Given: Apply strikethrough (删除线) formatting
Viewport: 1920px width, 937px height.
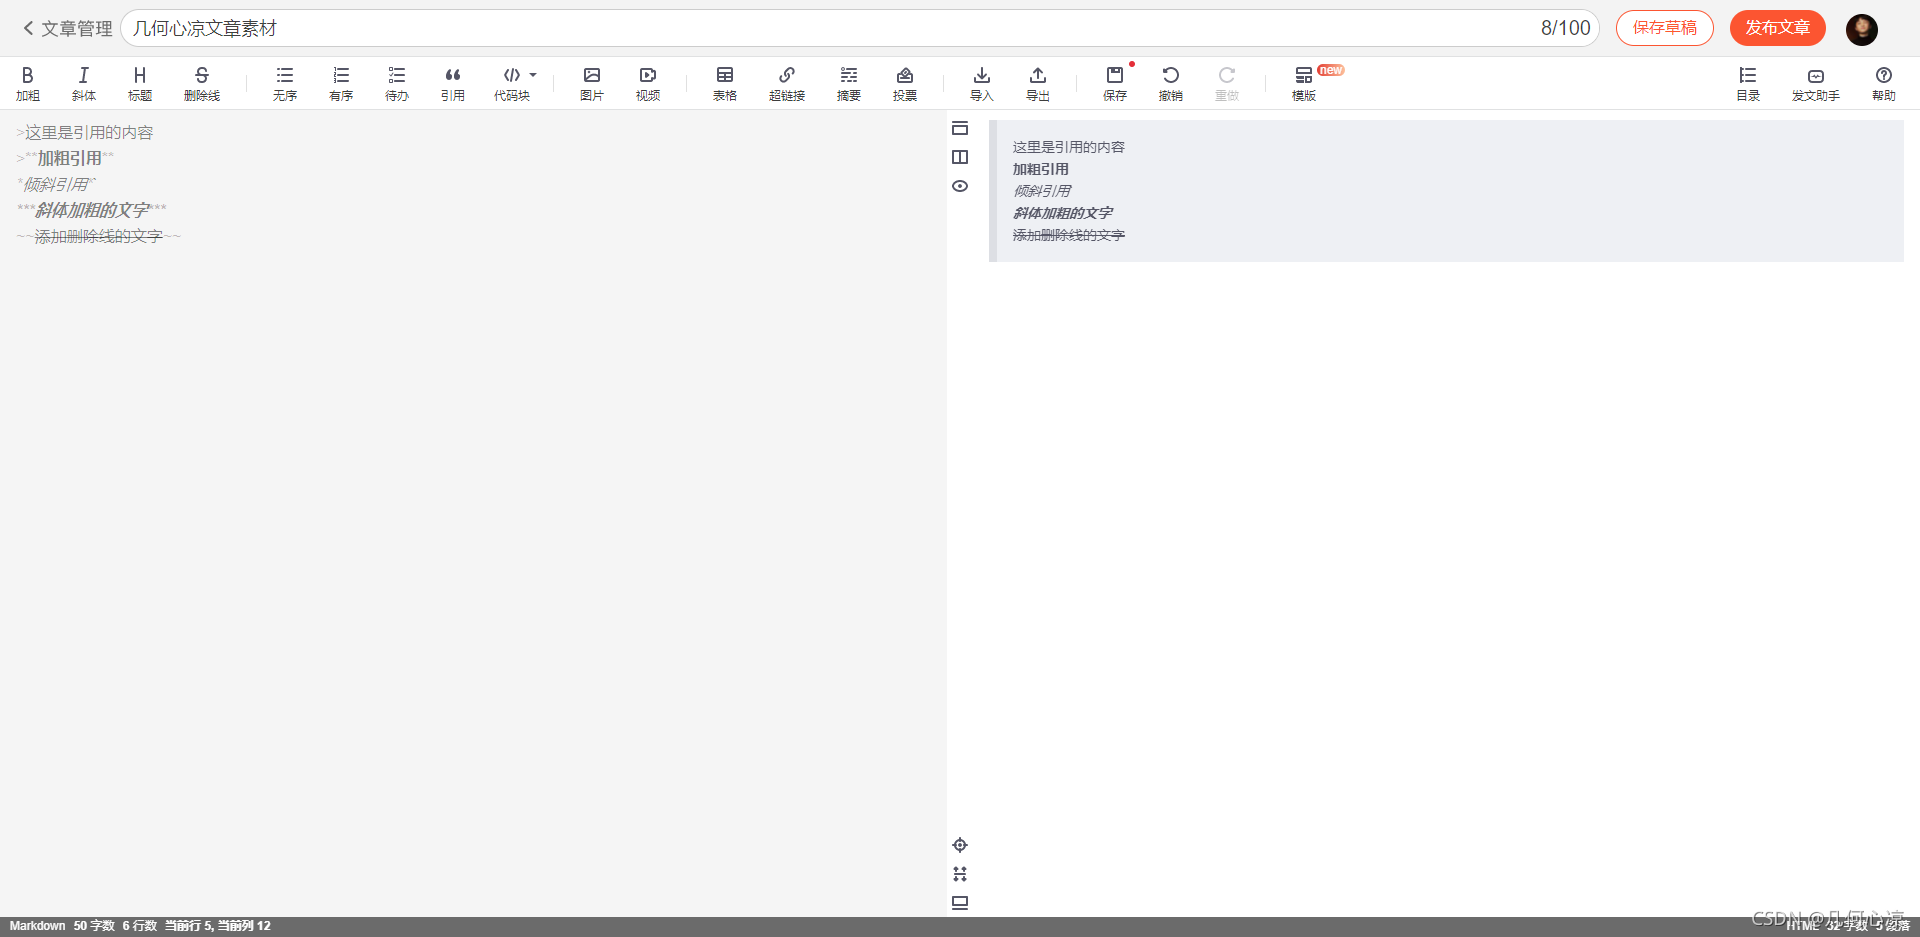Looking at the screenshot, I should [x=202, y=83].
